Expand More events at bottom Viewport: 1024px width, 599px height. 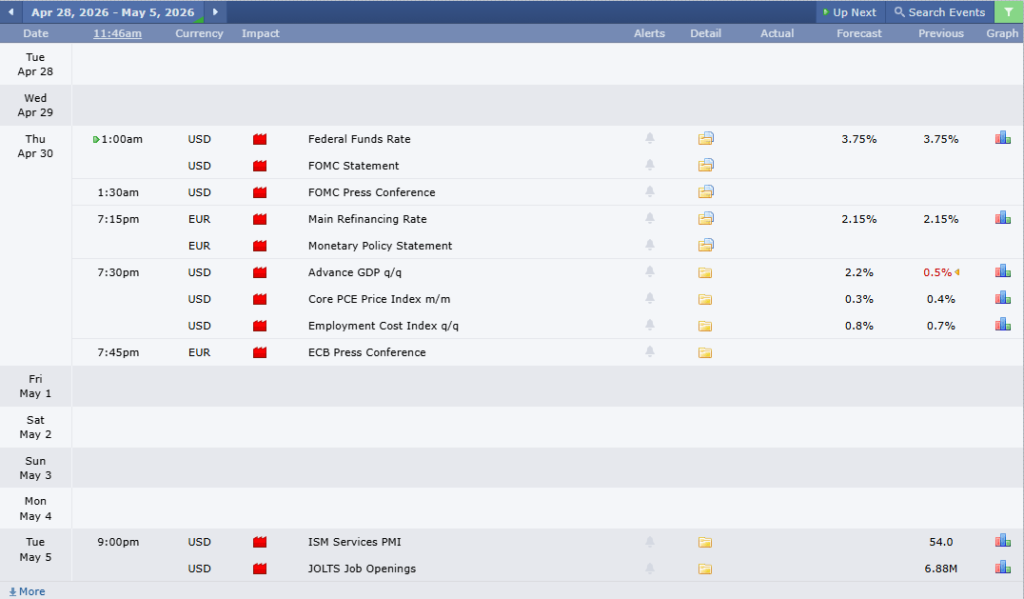[x=27, y=591]
